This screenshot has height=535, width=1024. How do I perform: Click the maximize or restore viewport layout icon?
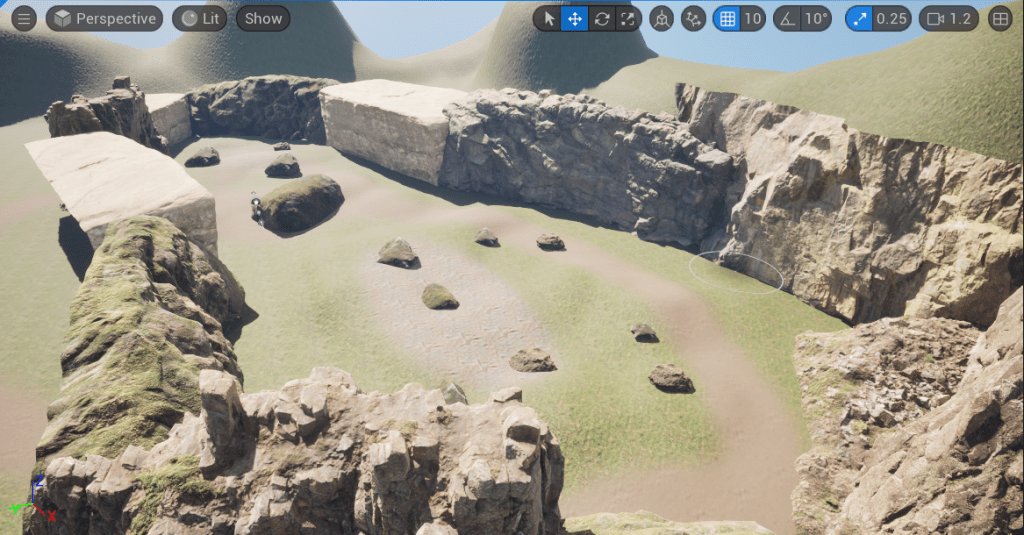coord(999,18)
